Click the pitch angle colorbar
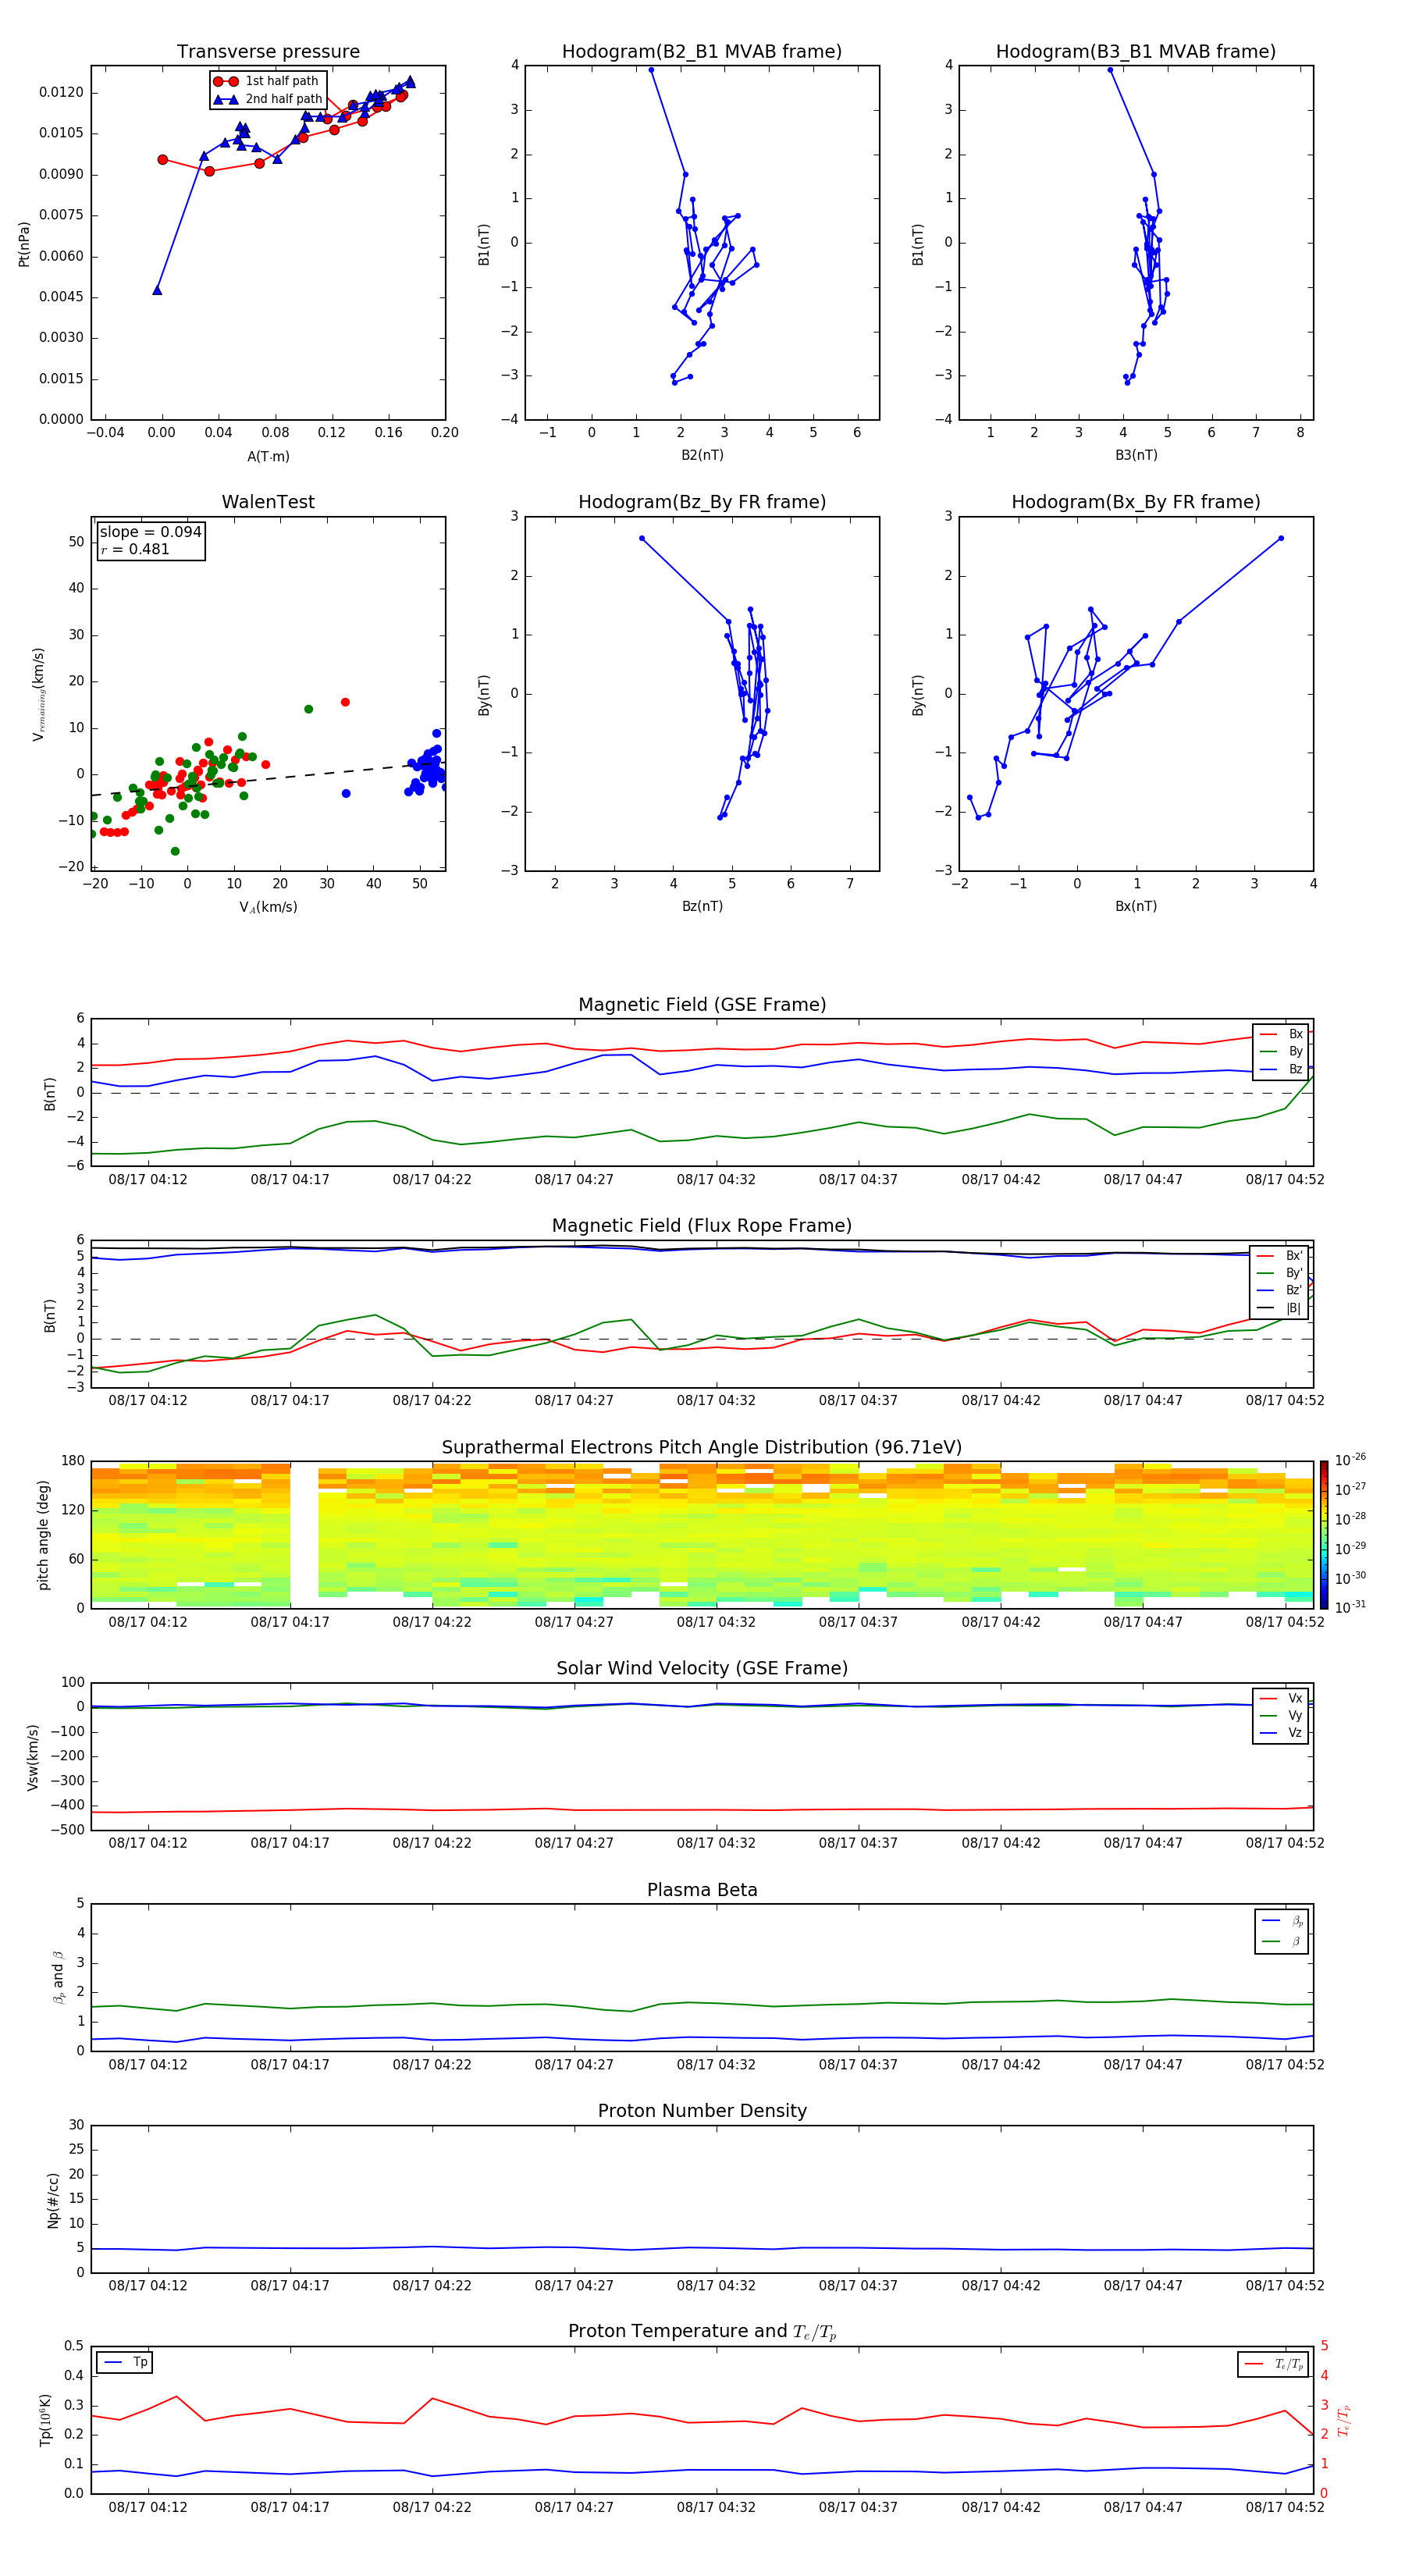1405x2576 pixels. pyautogui.click(x=1323, y=1535)
